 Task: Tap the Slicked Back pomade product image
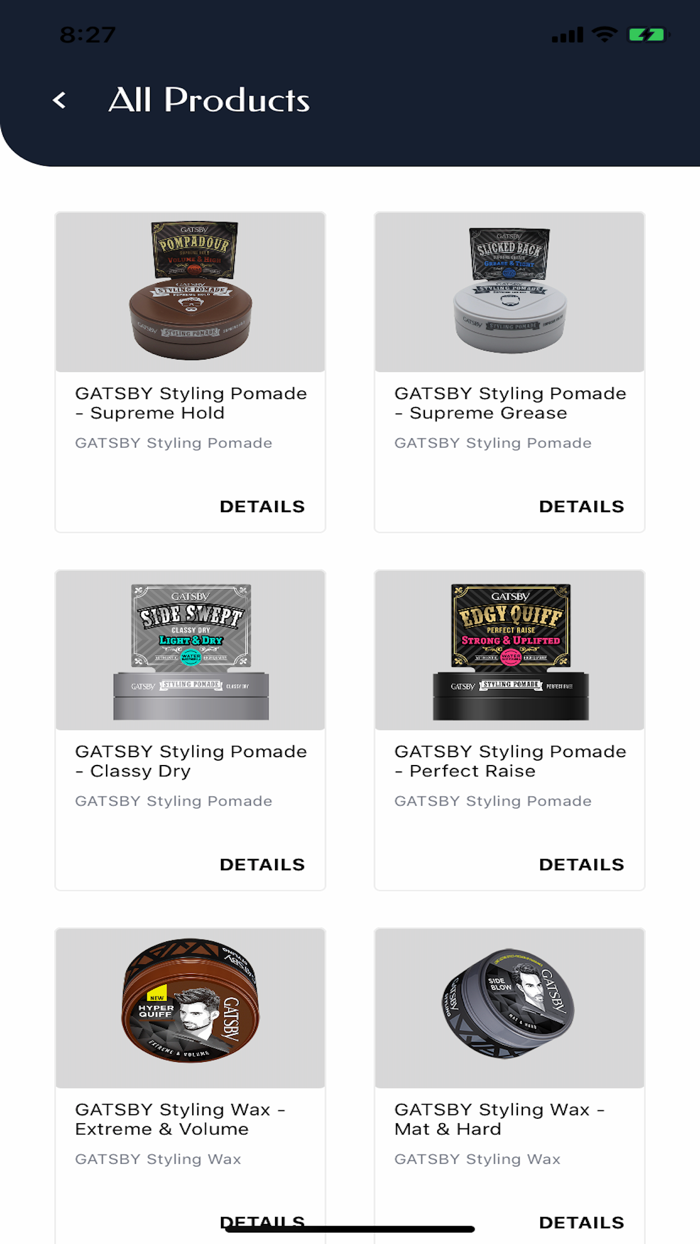click(x=510, y=292)
